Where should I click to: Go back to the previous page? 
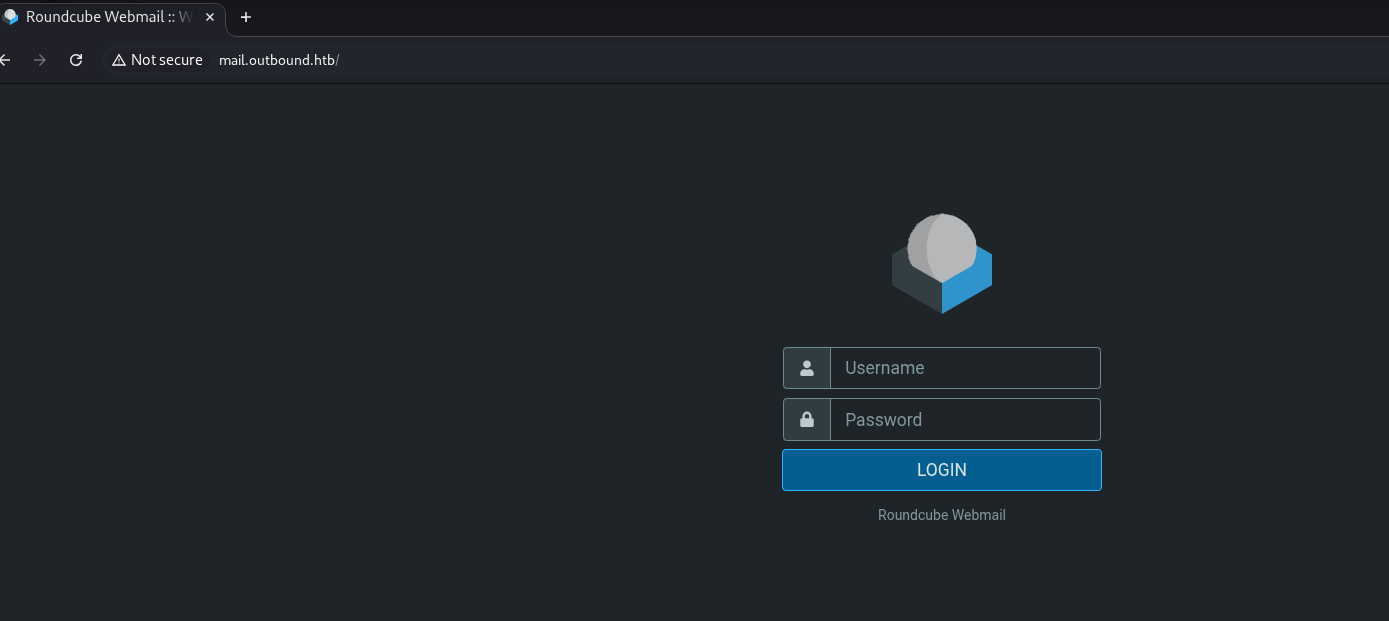point(5,60)
